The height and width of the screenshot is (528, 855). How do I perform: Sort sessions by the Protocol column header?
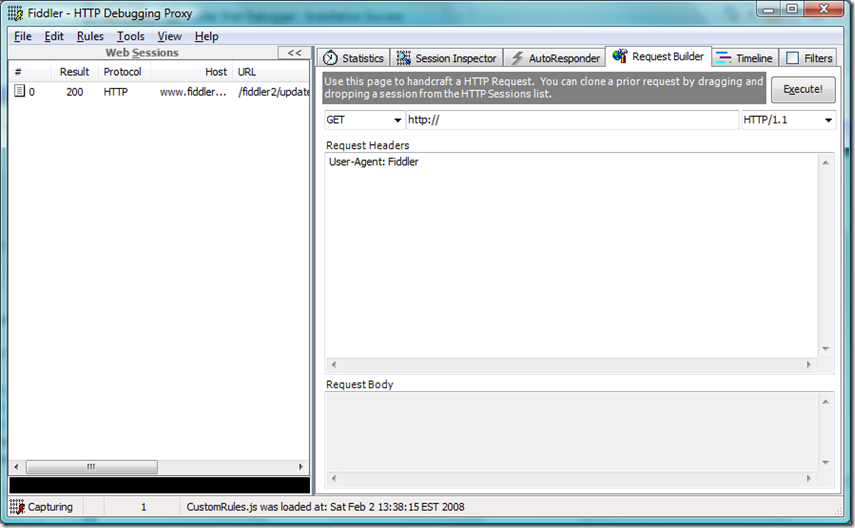[124, 71]
